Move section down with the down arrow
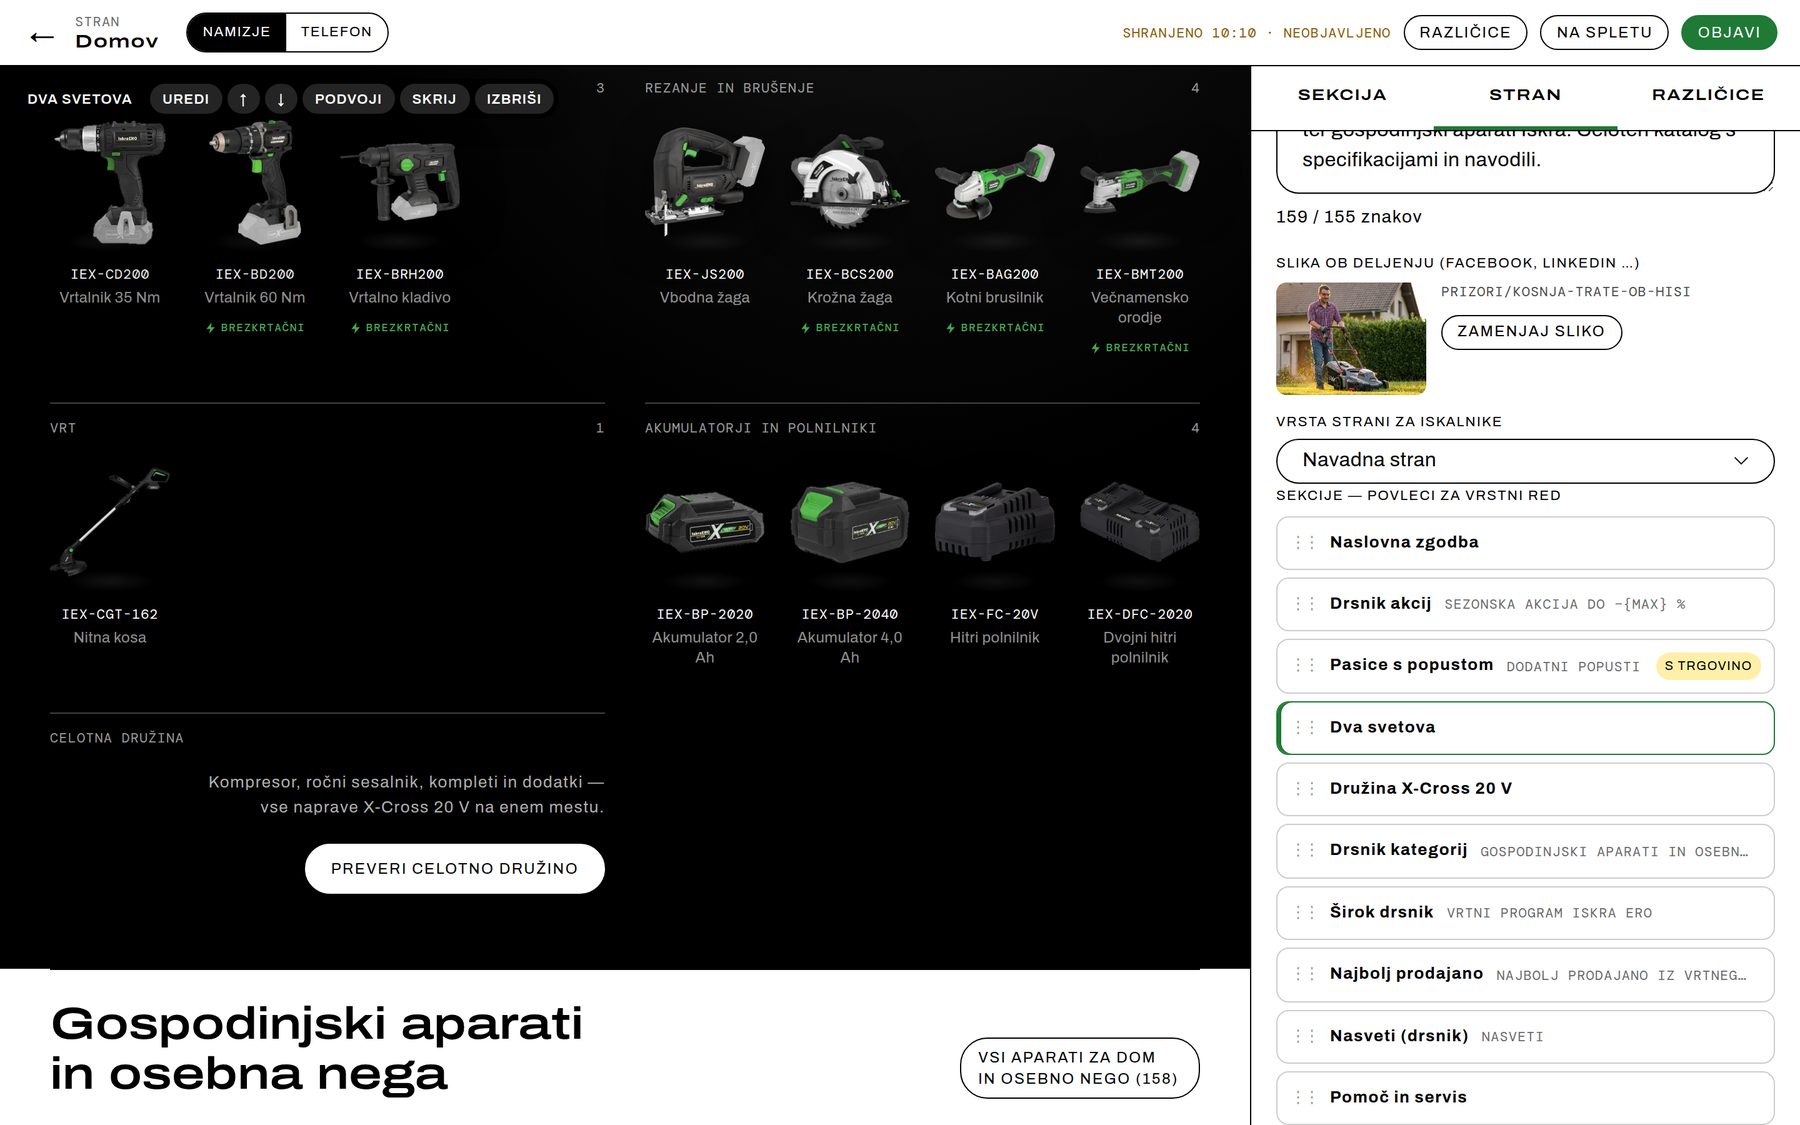Screen dimensions: 1800x1125 click(x=281, y=99)
